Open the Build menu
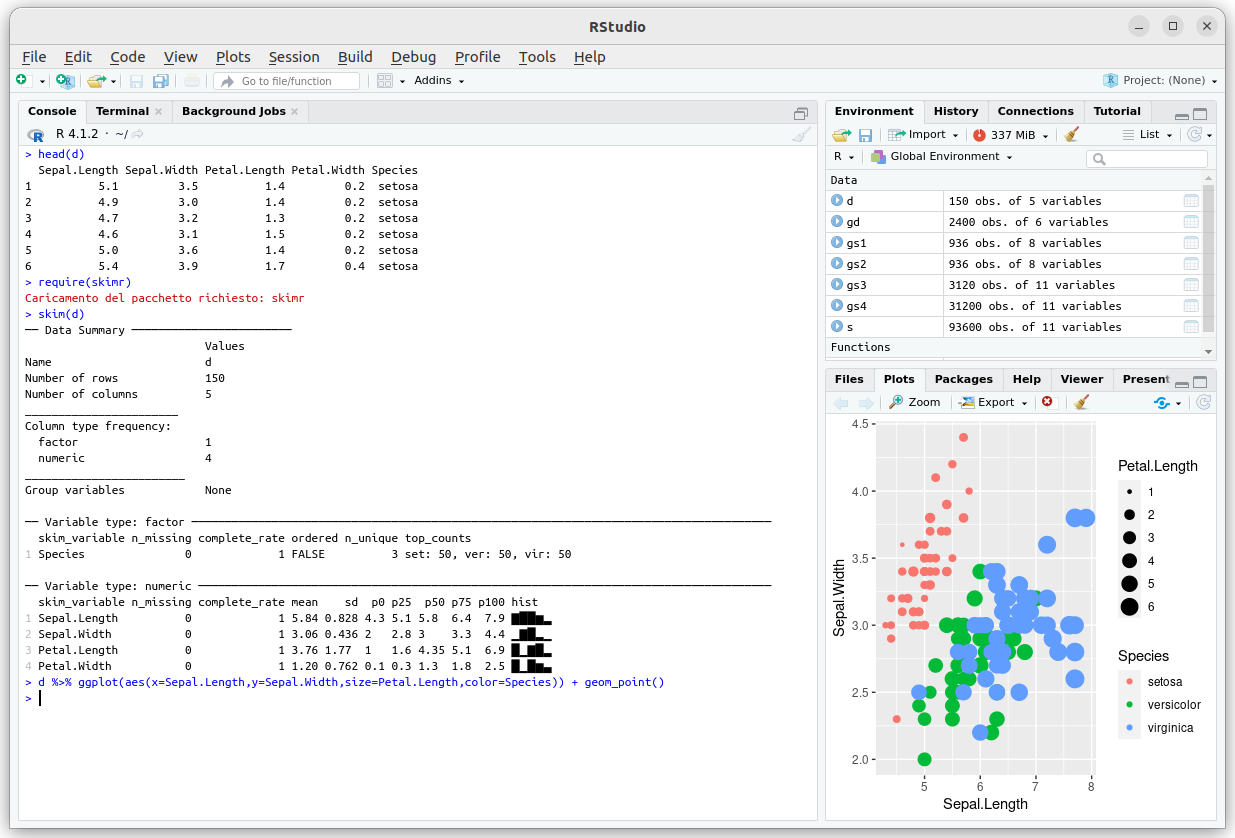Screen dimensions: 1235x838 (355, 57)
